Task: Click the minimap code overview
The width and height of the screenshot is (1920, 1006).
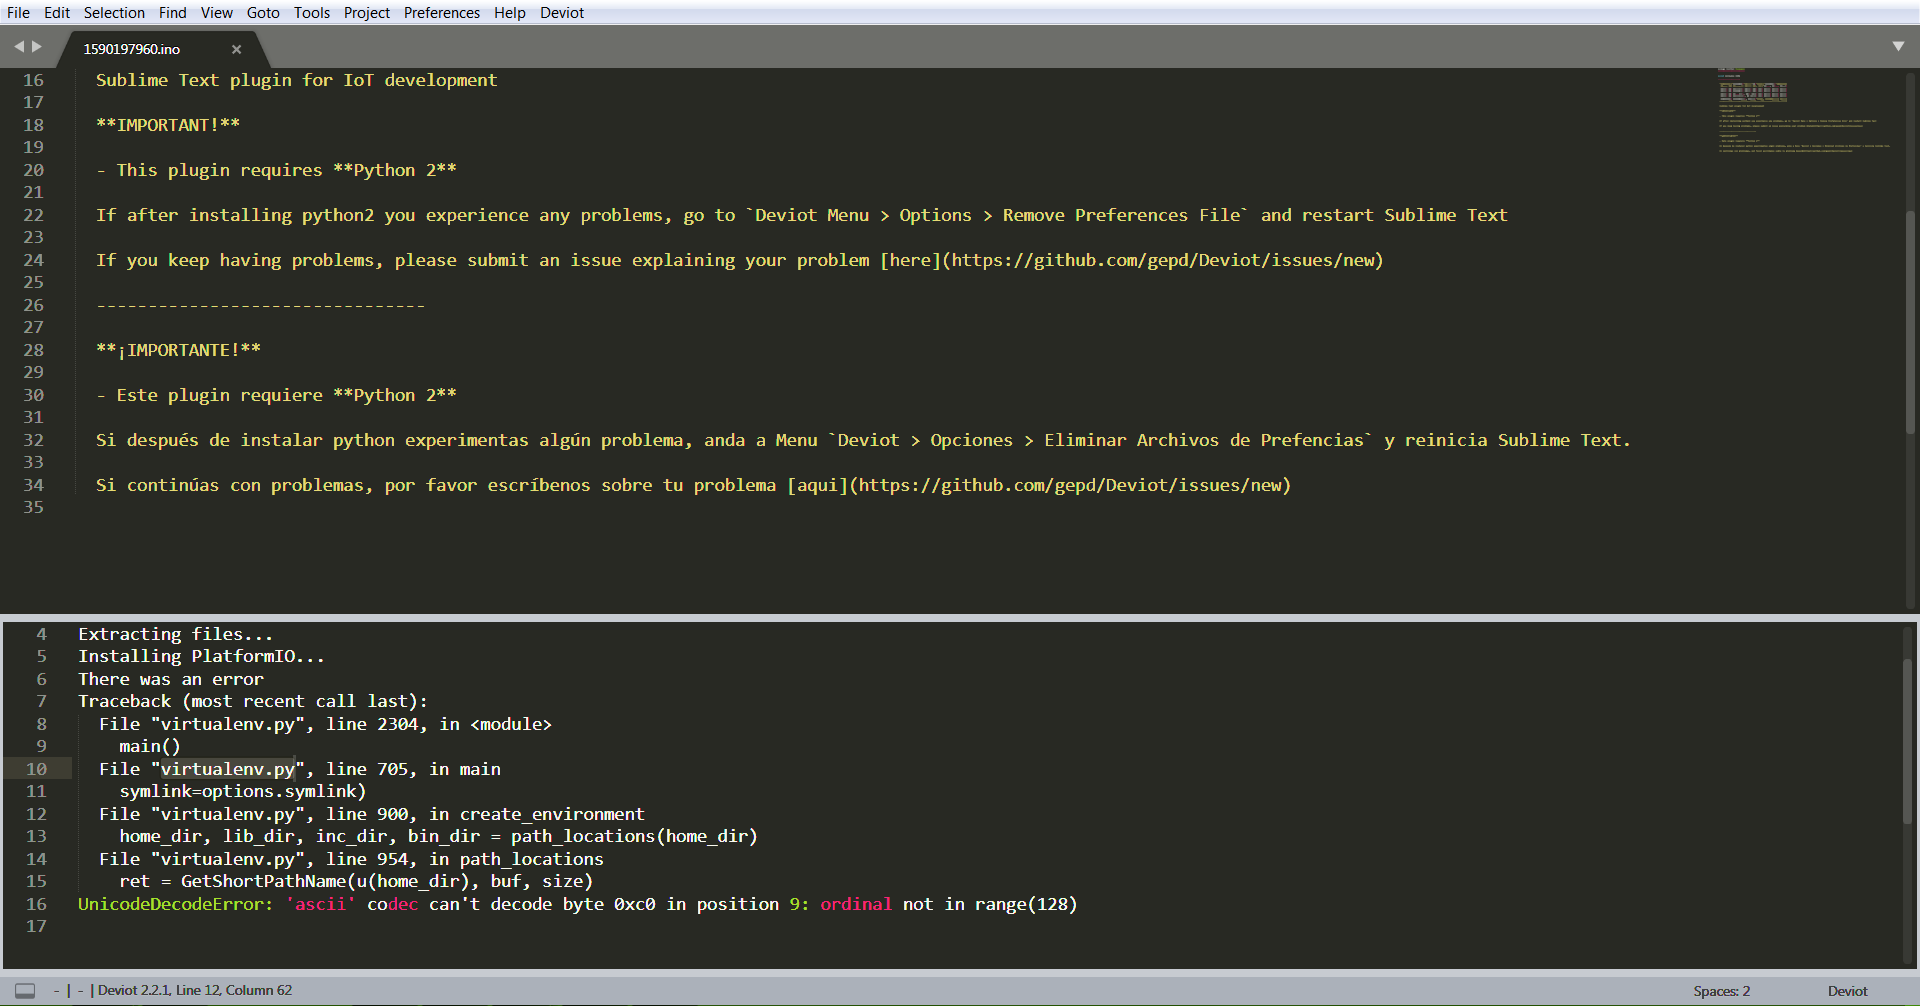Action: [1804, 111]
